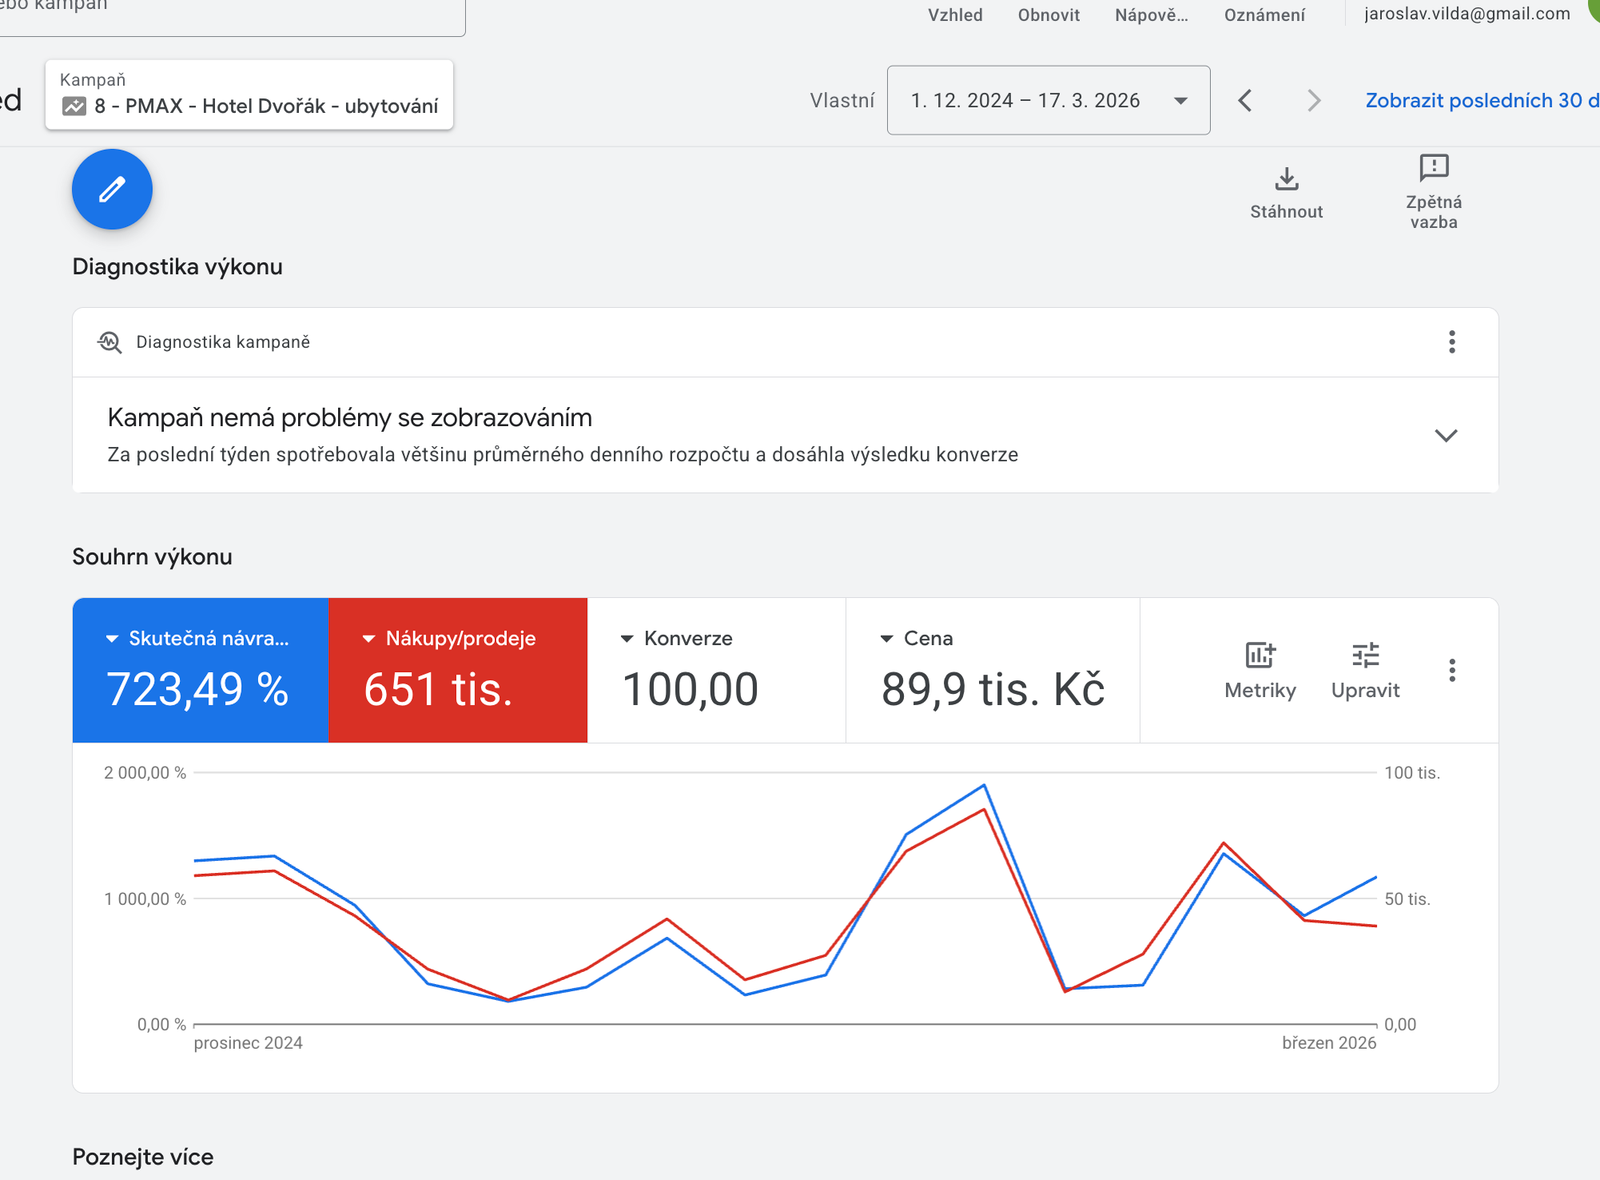Screen dimensions: 1600x1180
Task: Open the Konverze metric dropdown
Action: click(x=627, y=639)
